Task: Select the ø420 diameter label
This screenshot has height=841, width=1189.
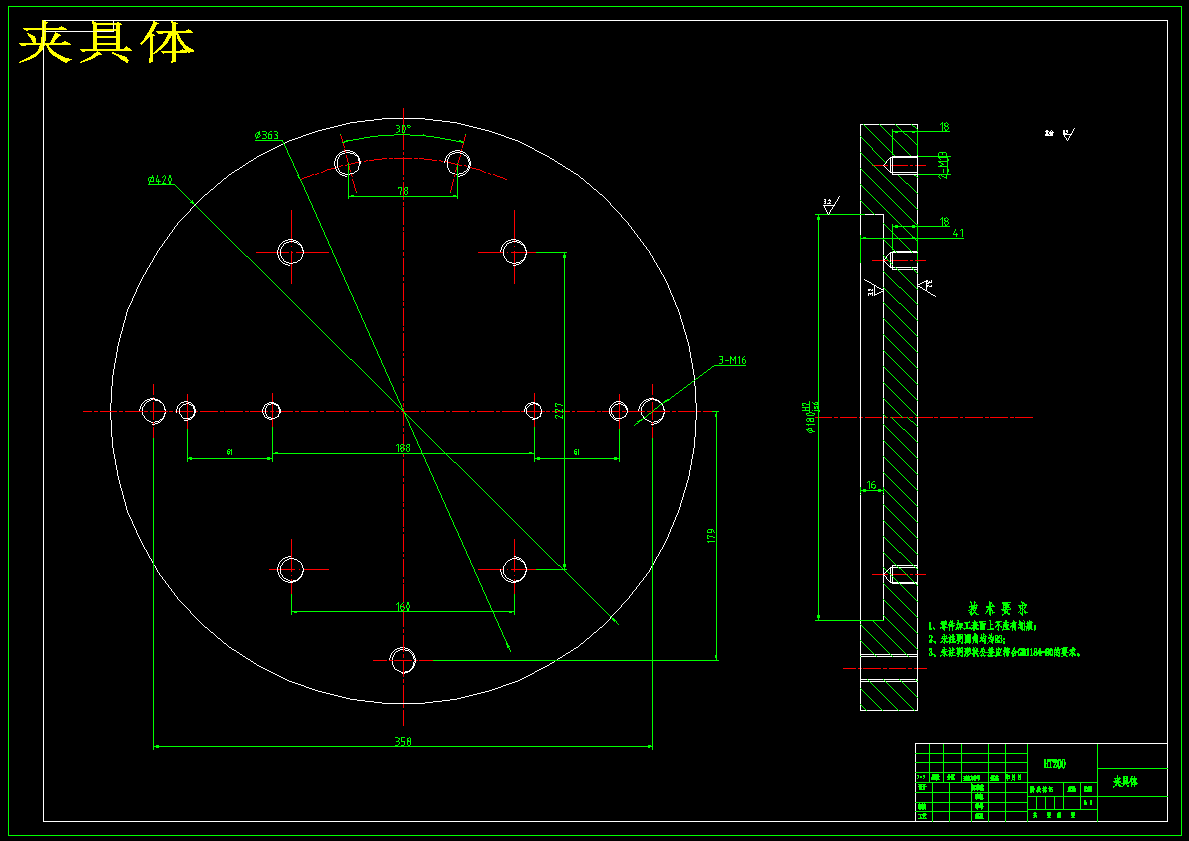Action: pyautogui.click(x=160, y=180)
